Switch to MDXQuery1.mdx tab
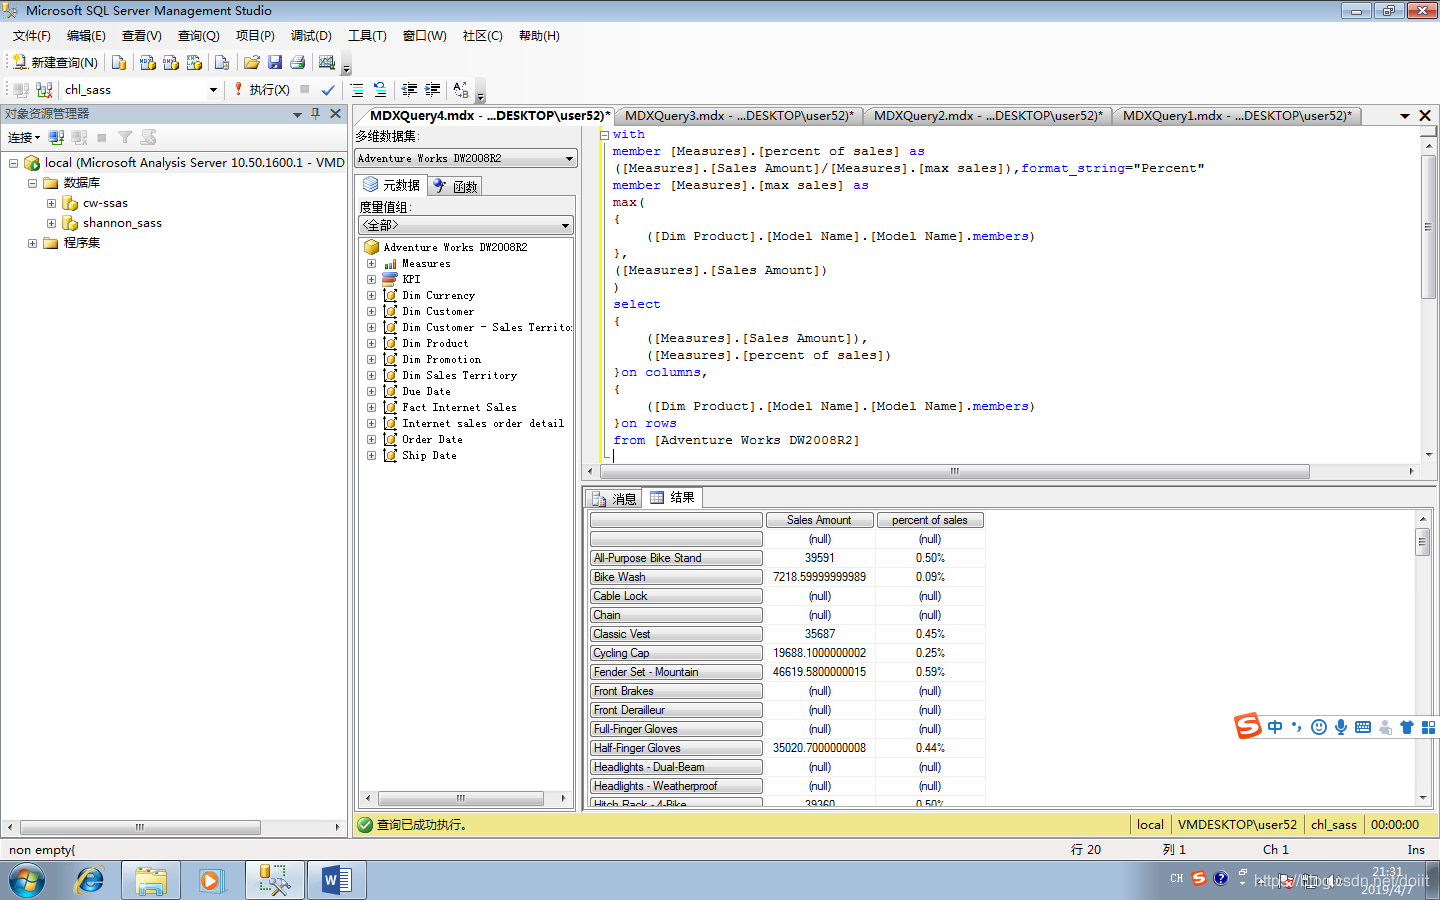1440x900 pixels. (1237, 116)
